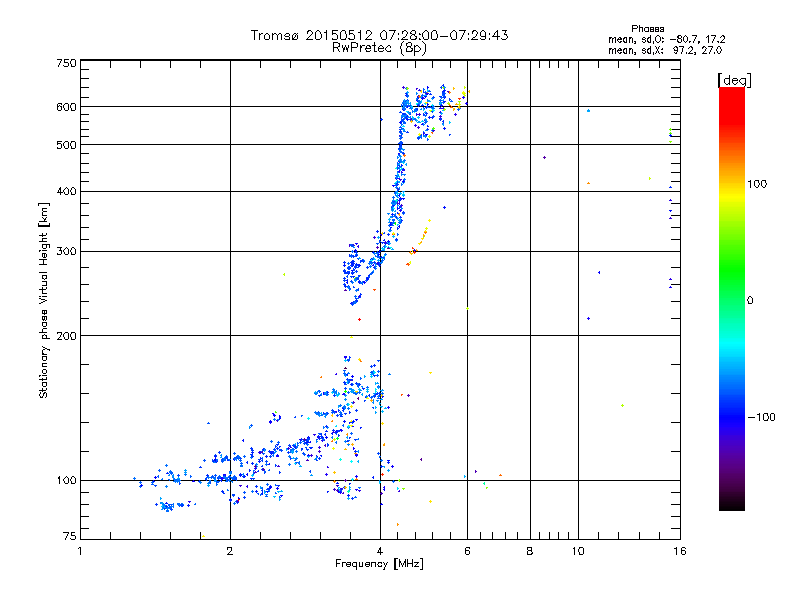Click the y-axis tick label '100'
800x600 pixels.
(66, 481)
